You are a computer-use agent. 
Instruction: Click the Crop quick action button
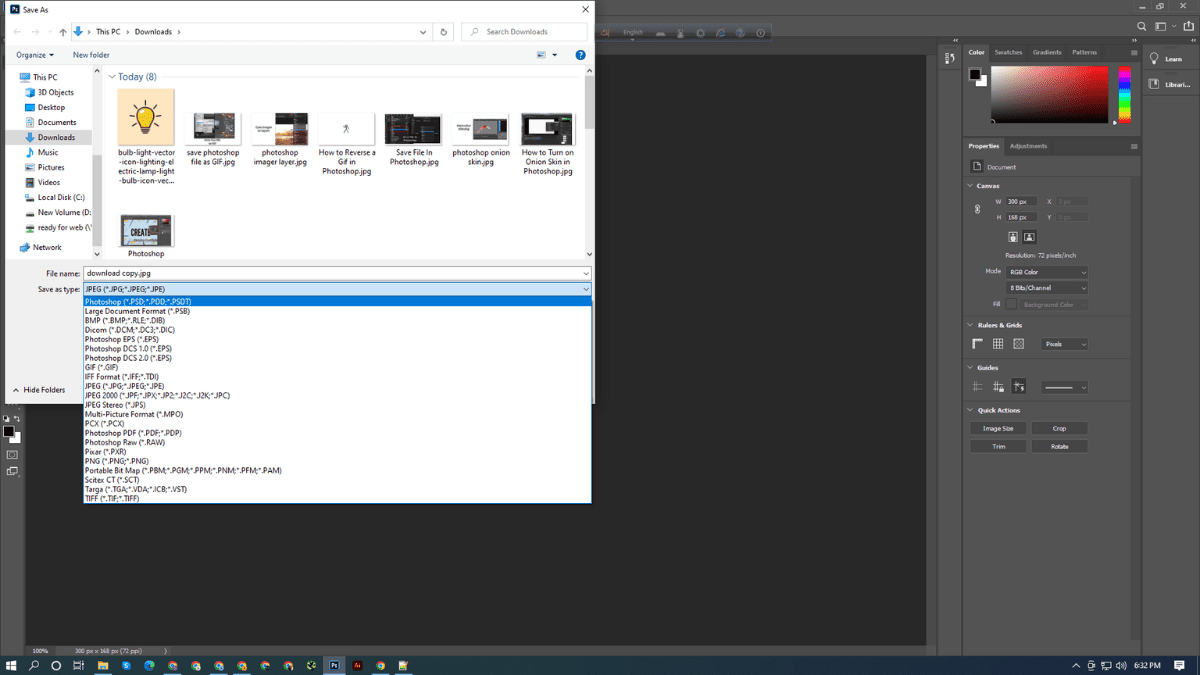1059,428
